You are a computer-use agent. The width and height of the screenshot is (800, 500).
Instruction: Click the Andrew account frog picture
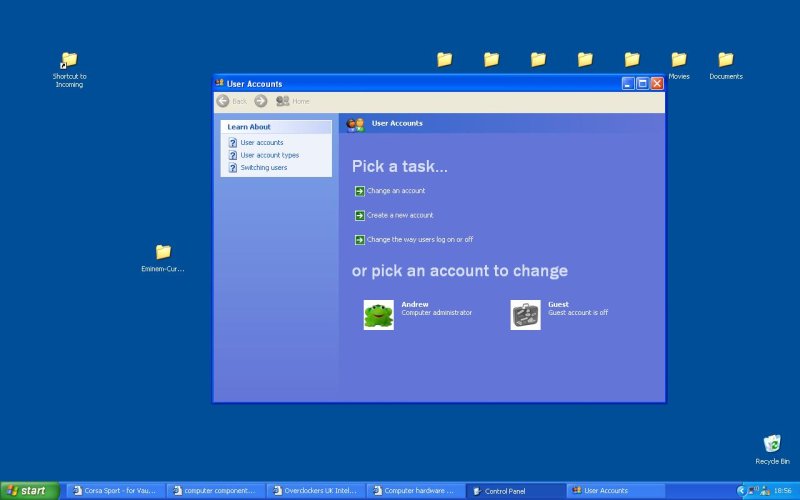(378, 315)
